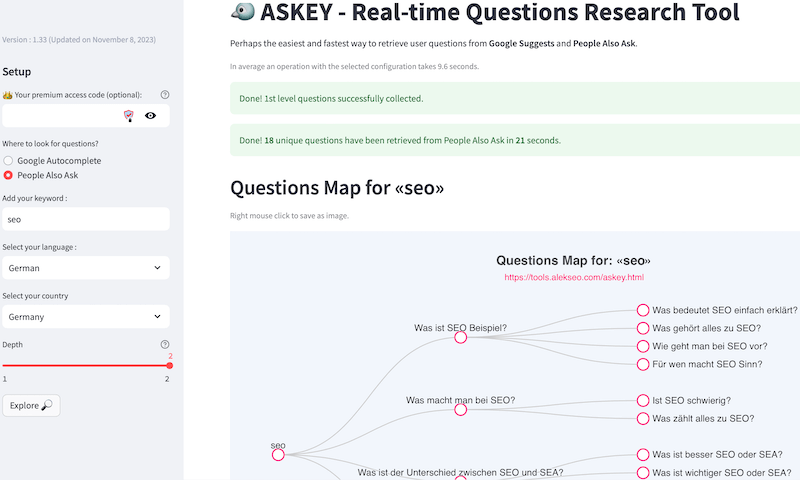This screenshot has width=800, height=480.
Task: Click the Depth slider handle
Action: pyautogui.click(x=169, y=365)
